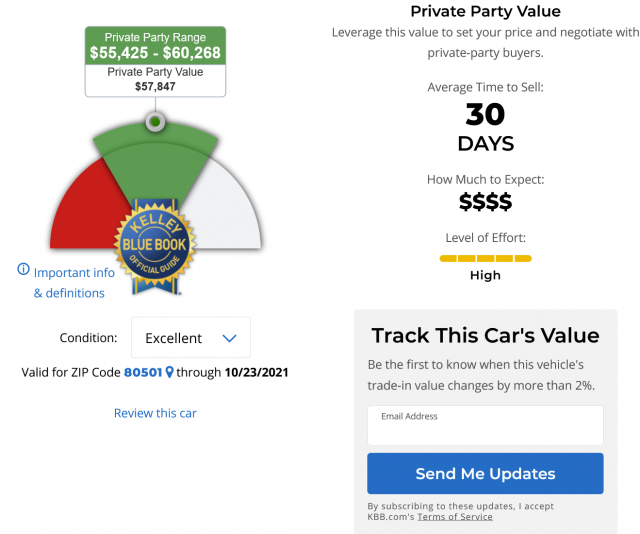640x534 pixels.
Task: Click the gauge needle circle marker
Action: tap(154, 122)
